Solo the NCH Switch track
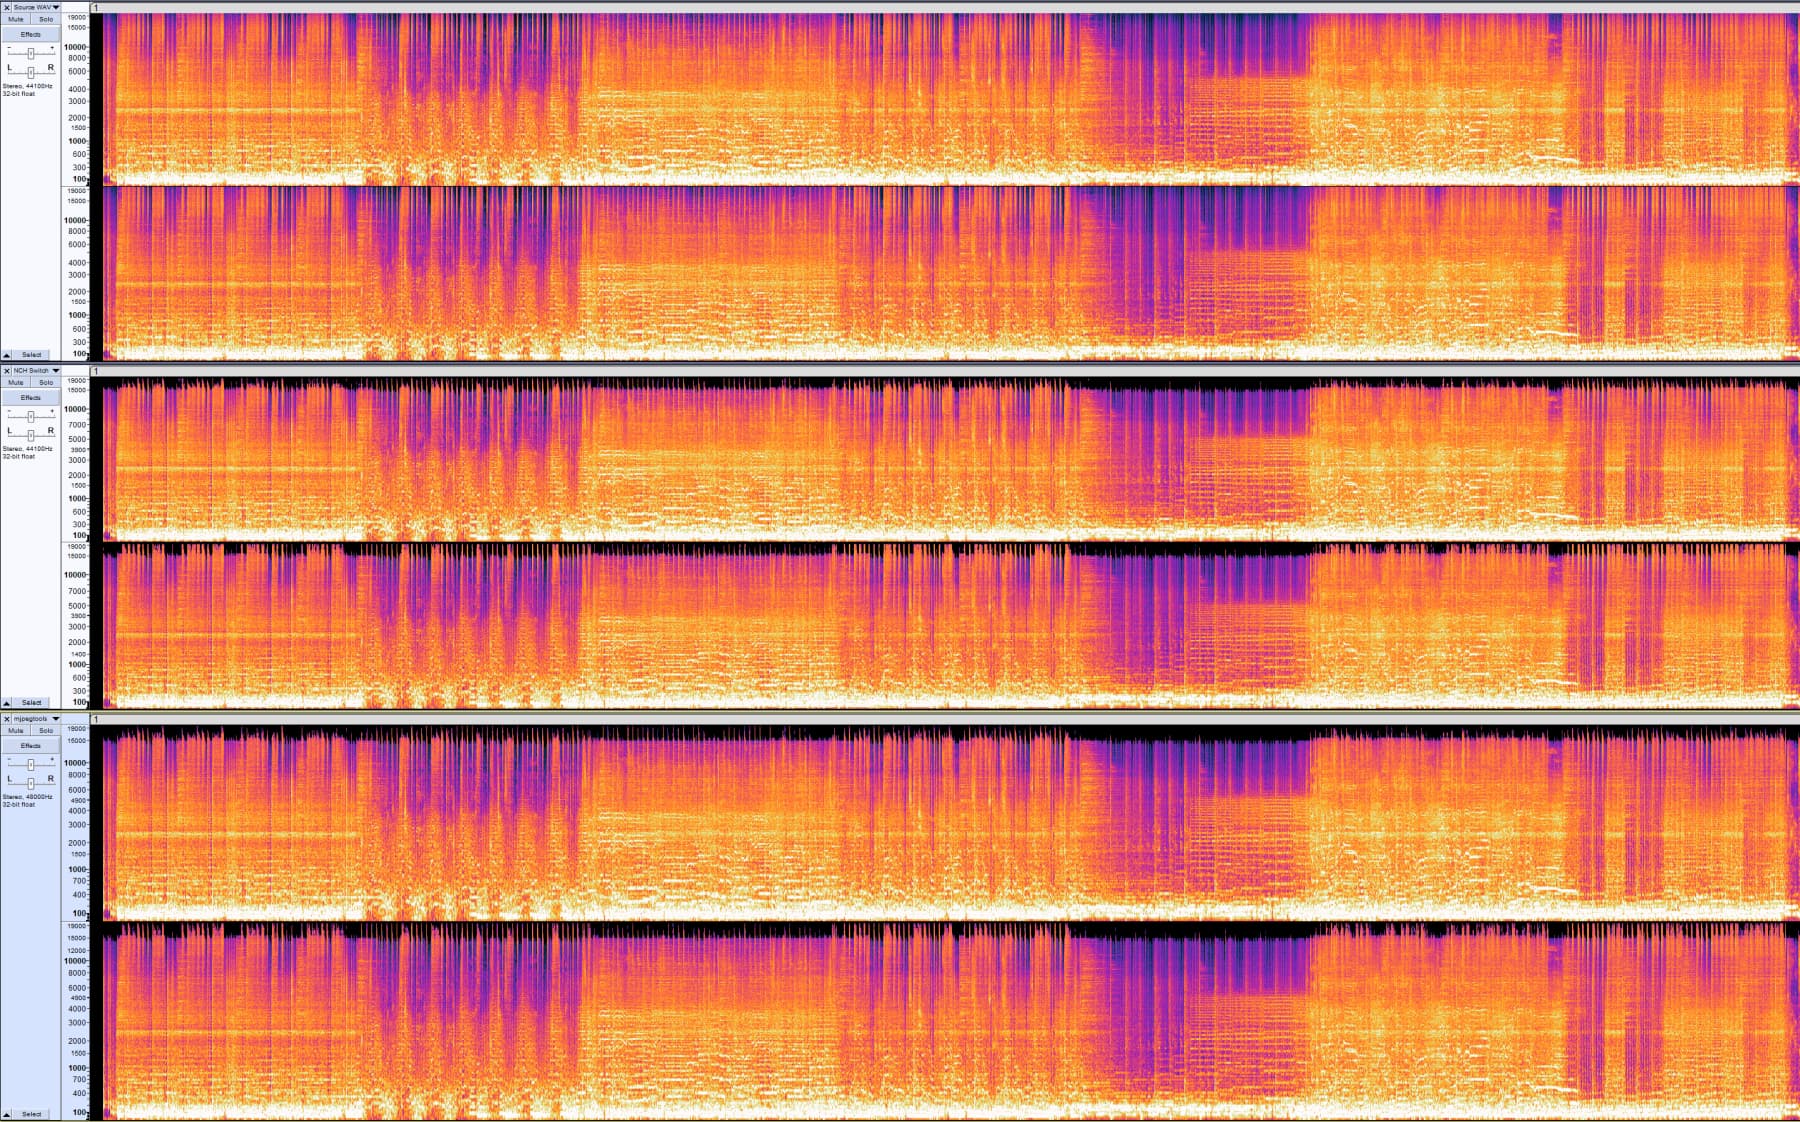Screen dimensions: 1800x1122 (46, 382)
